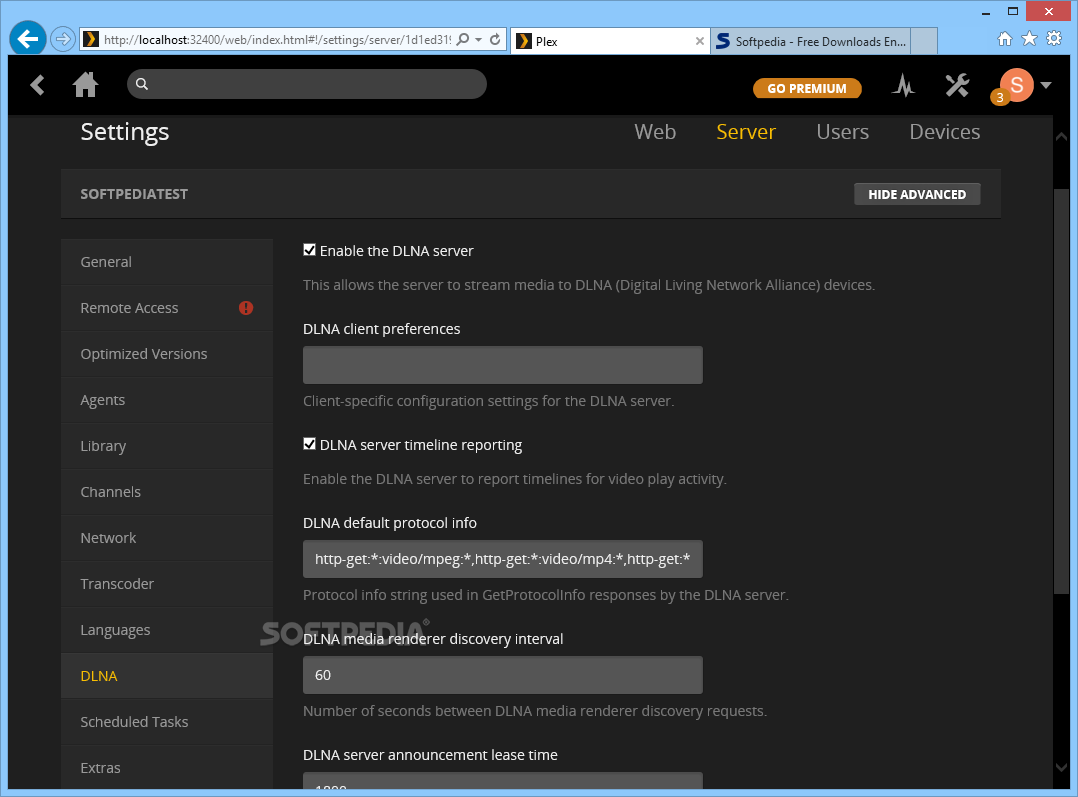Image resolution: width=1078 pixels, height=797 pixels.
Task: Select DLNA in the settings sidebar
Action: click(167, 677)
